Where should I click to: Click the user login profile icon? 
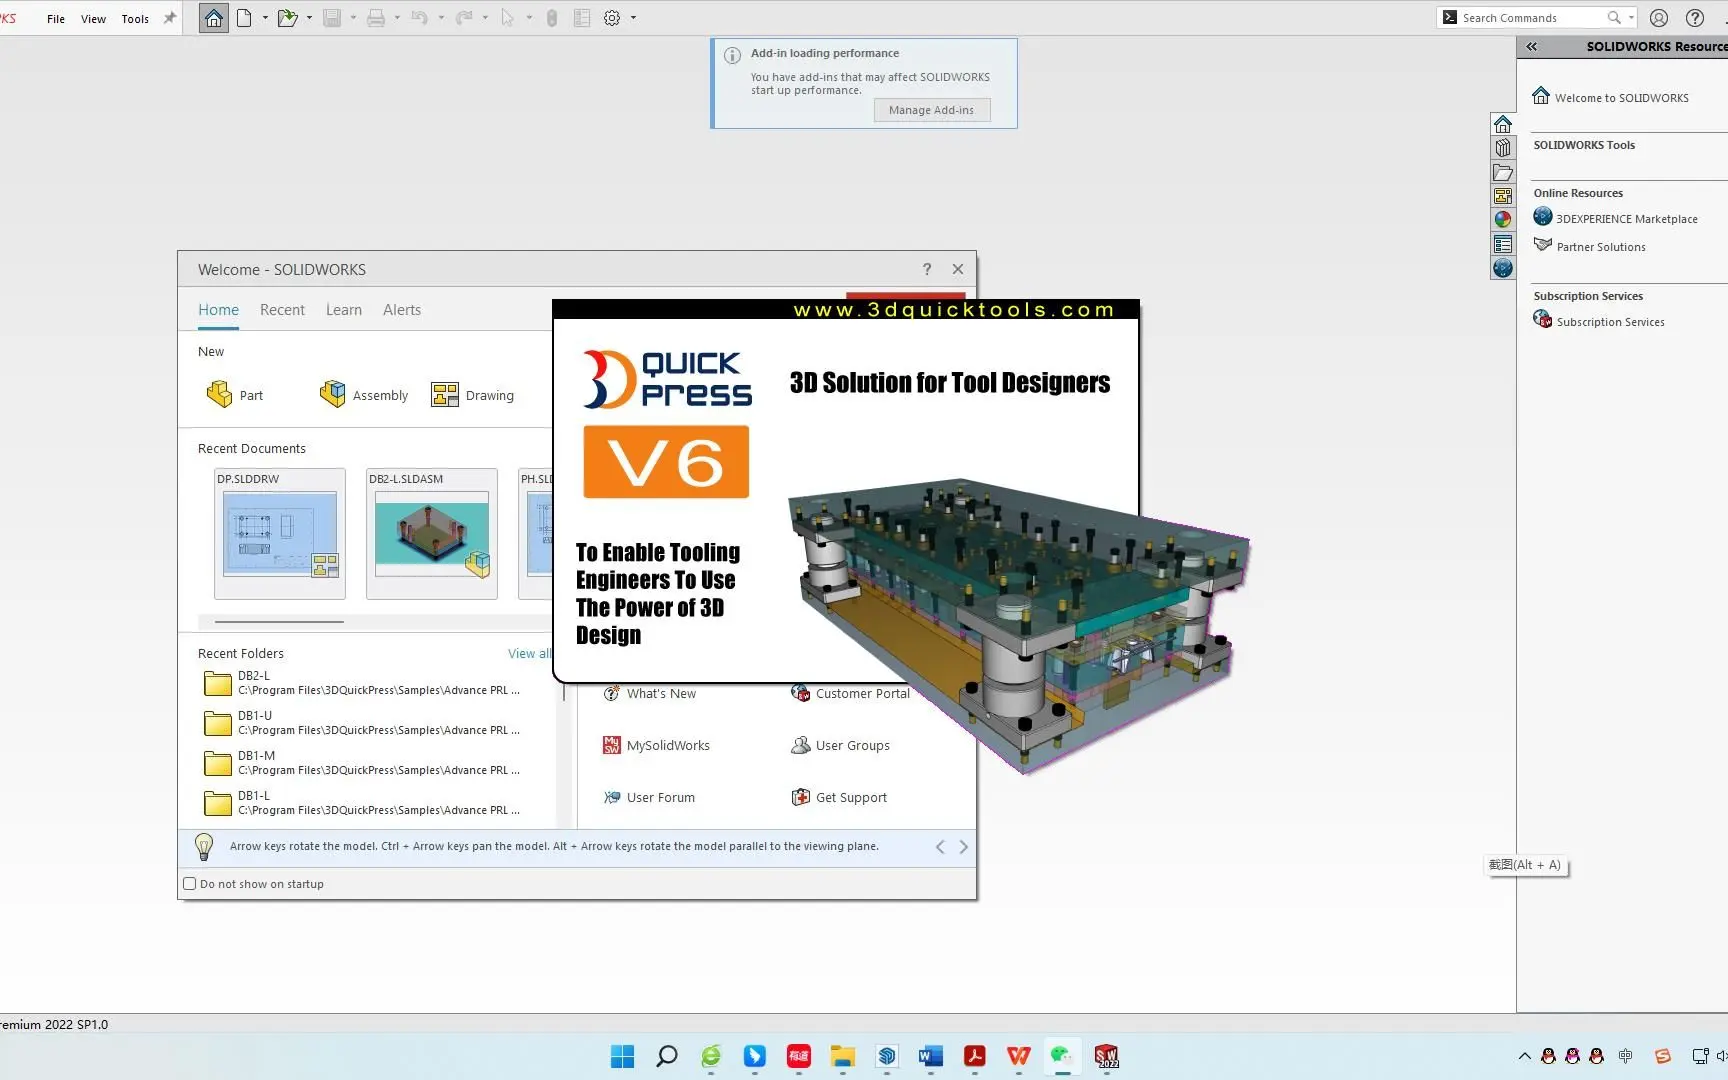(1659, 18)
